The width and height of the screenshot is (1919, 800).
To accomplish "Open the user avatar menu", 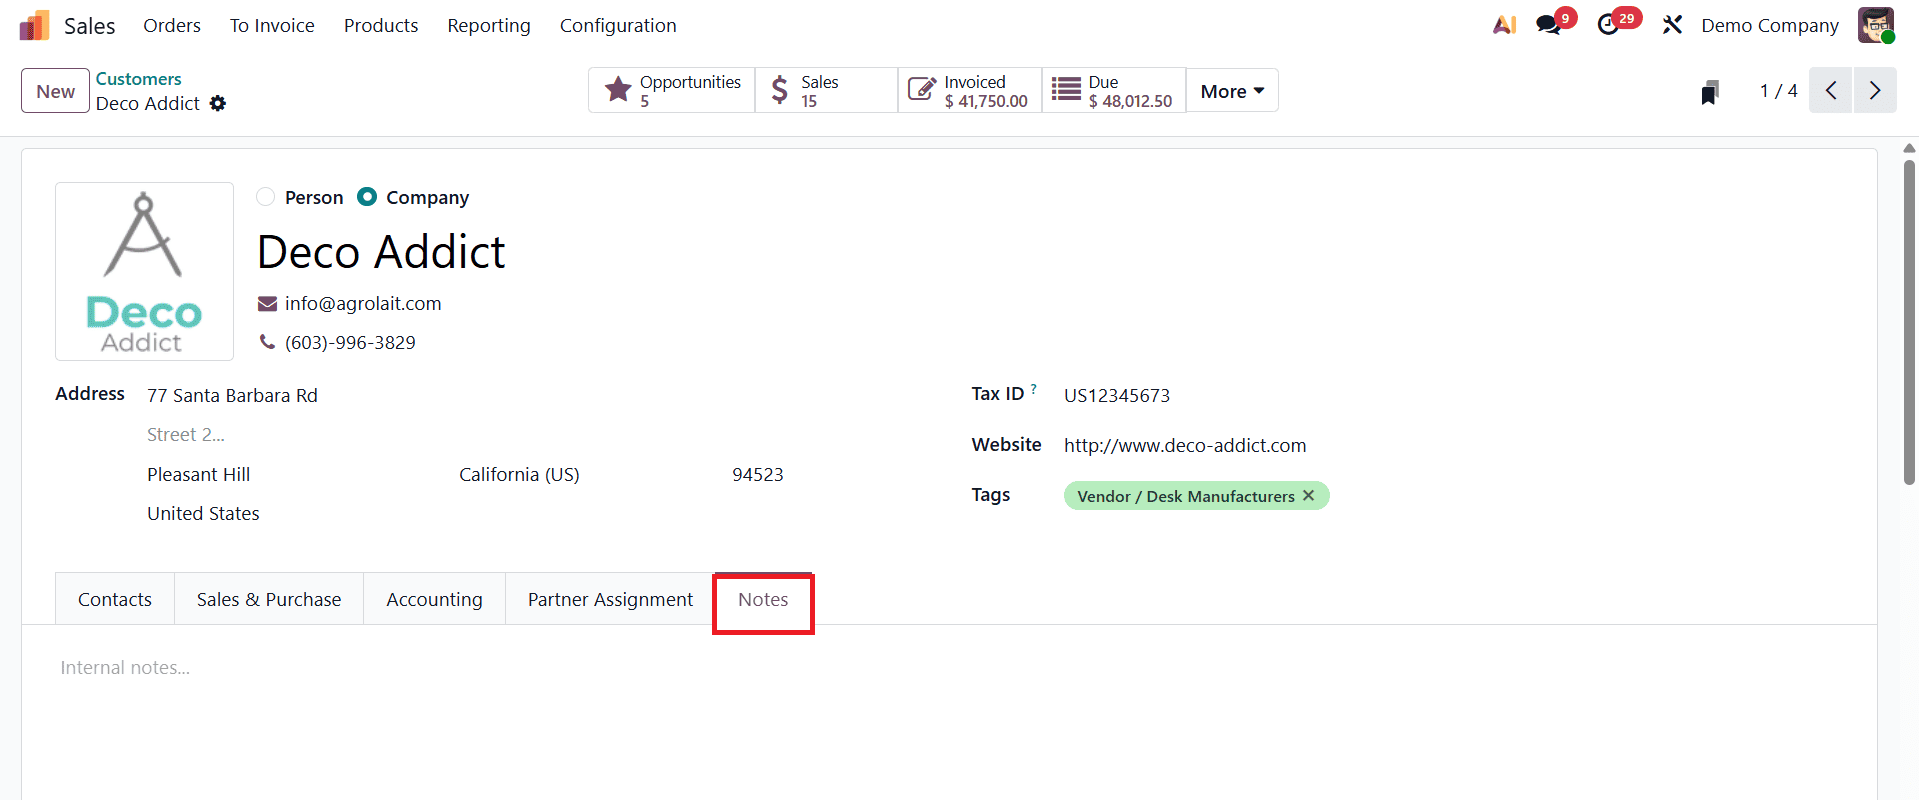I will [x=1876, y=25].
